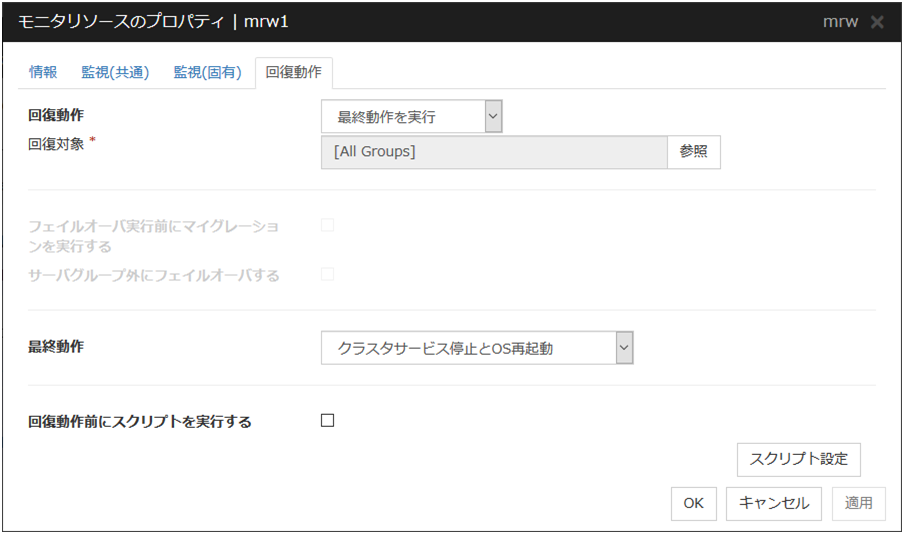Open the 回復動作 dropdown showing 最終動作を実行
The image size is (904, 534).
pyautogui.click(x=411, y=117)
